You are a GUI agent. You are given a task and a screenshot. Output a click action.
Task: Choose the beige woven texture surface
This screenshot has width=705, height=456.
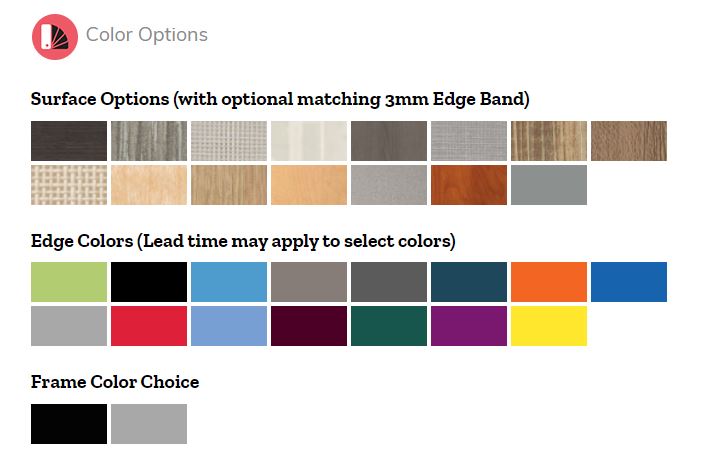tap(69, 185)
